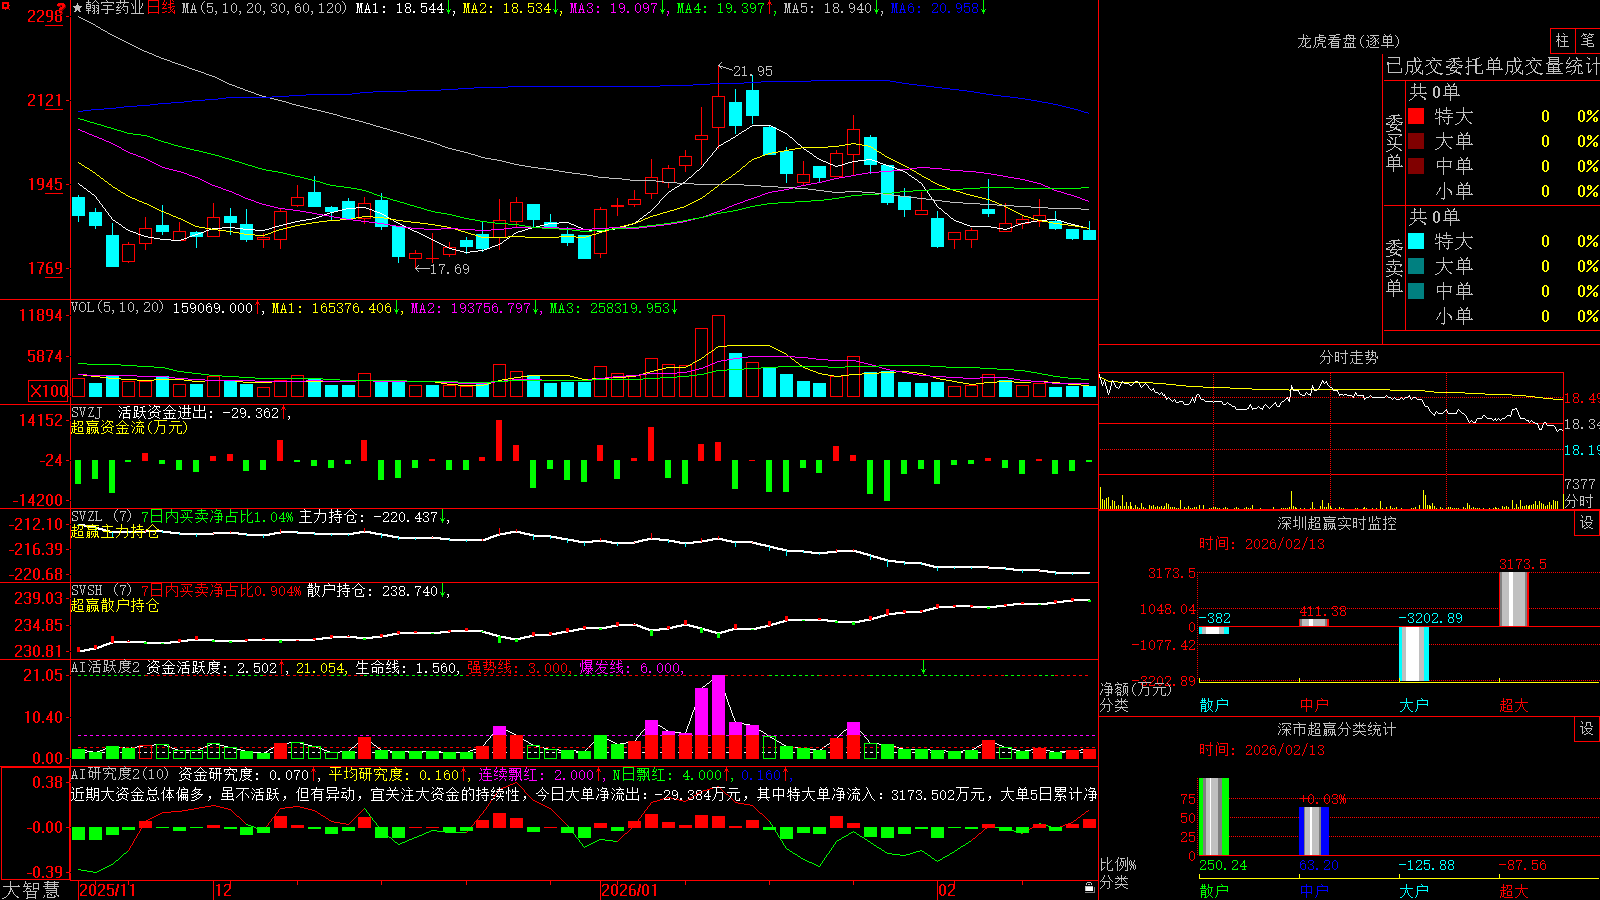Click 主力持仓: -220.437 value
This screenshot has height=900, width=1600.
pos(374,517)
